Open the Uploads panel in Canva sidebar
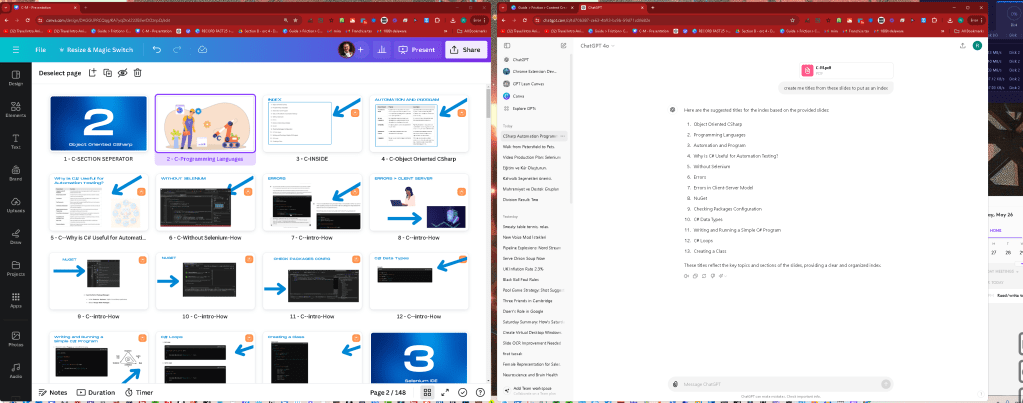The height and width of the screenshot is (403, 1023). (16, 205)
